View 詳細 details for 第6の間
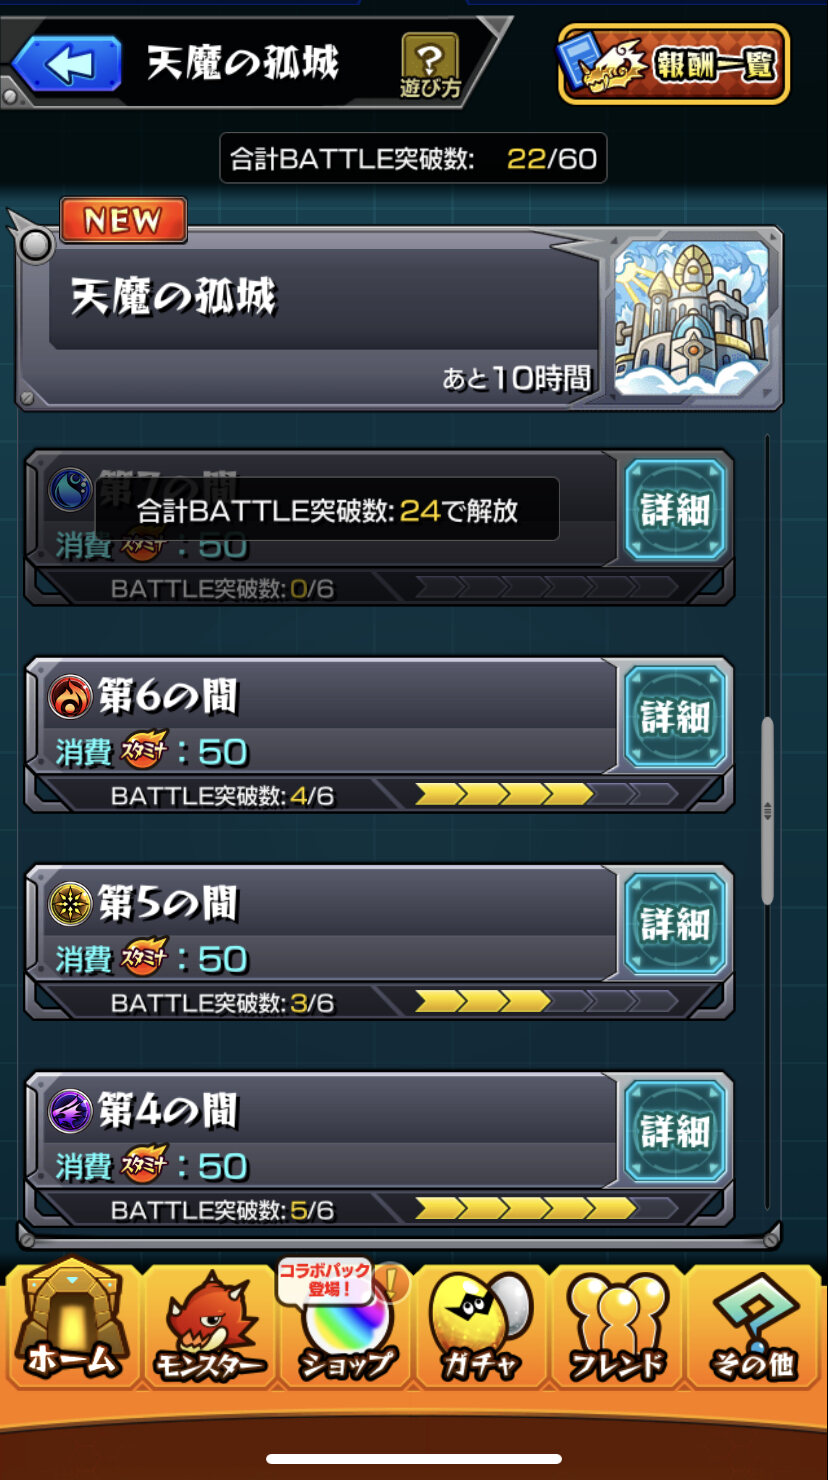 (x=676, y=717)
